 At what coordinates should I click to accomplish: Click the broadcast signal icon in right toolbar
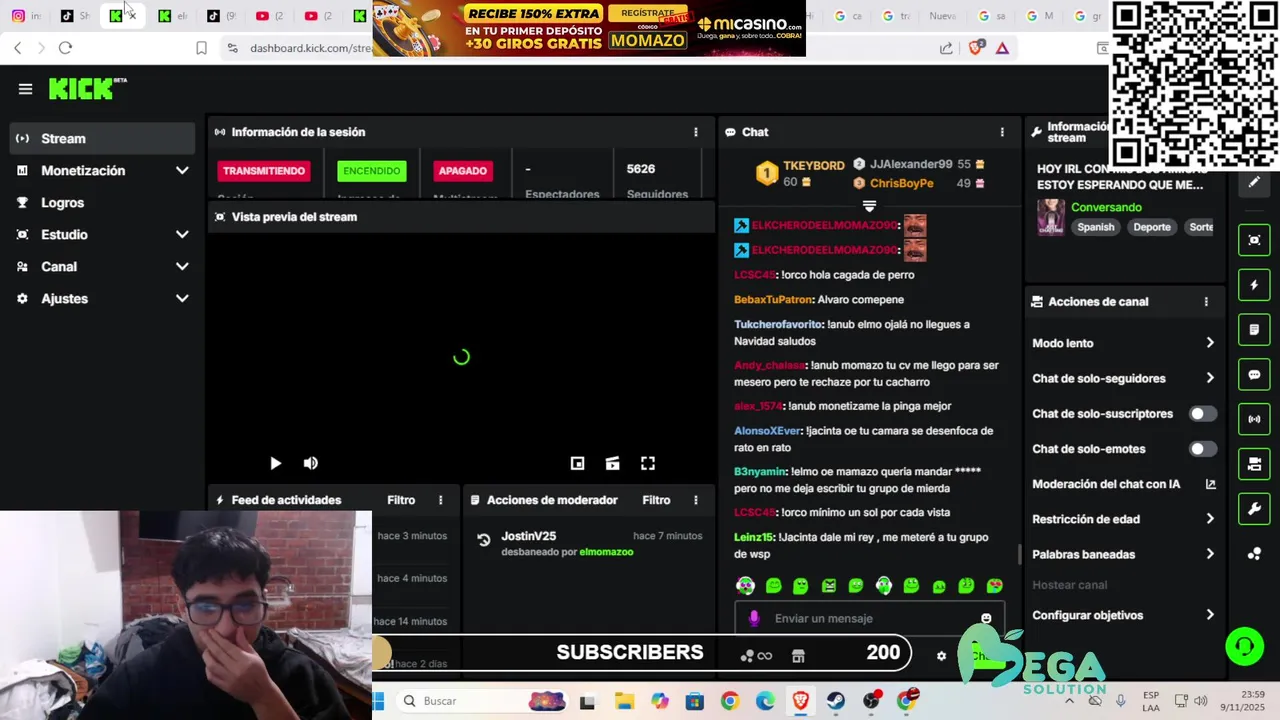[x=1254, y=419]
